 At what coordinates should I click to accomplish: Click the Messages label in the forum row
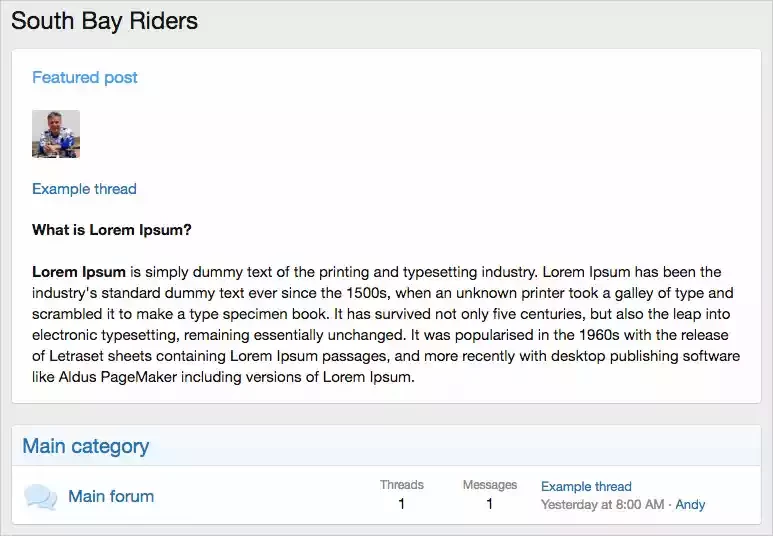(490, 485)
